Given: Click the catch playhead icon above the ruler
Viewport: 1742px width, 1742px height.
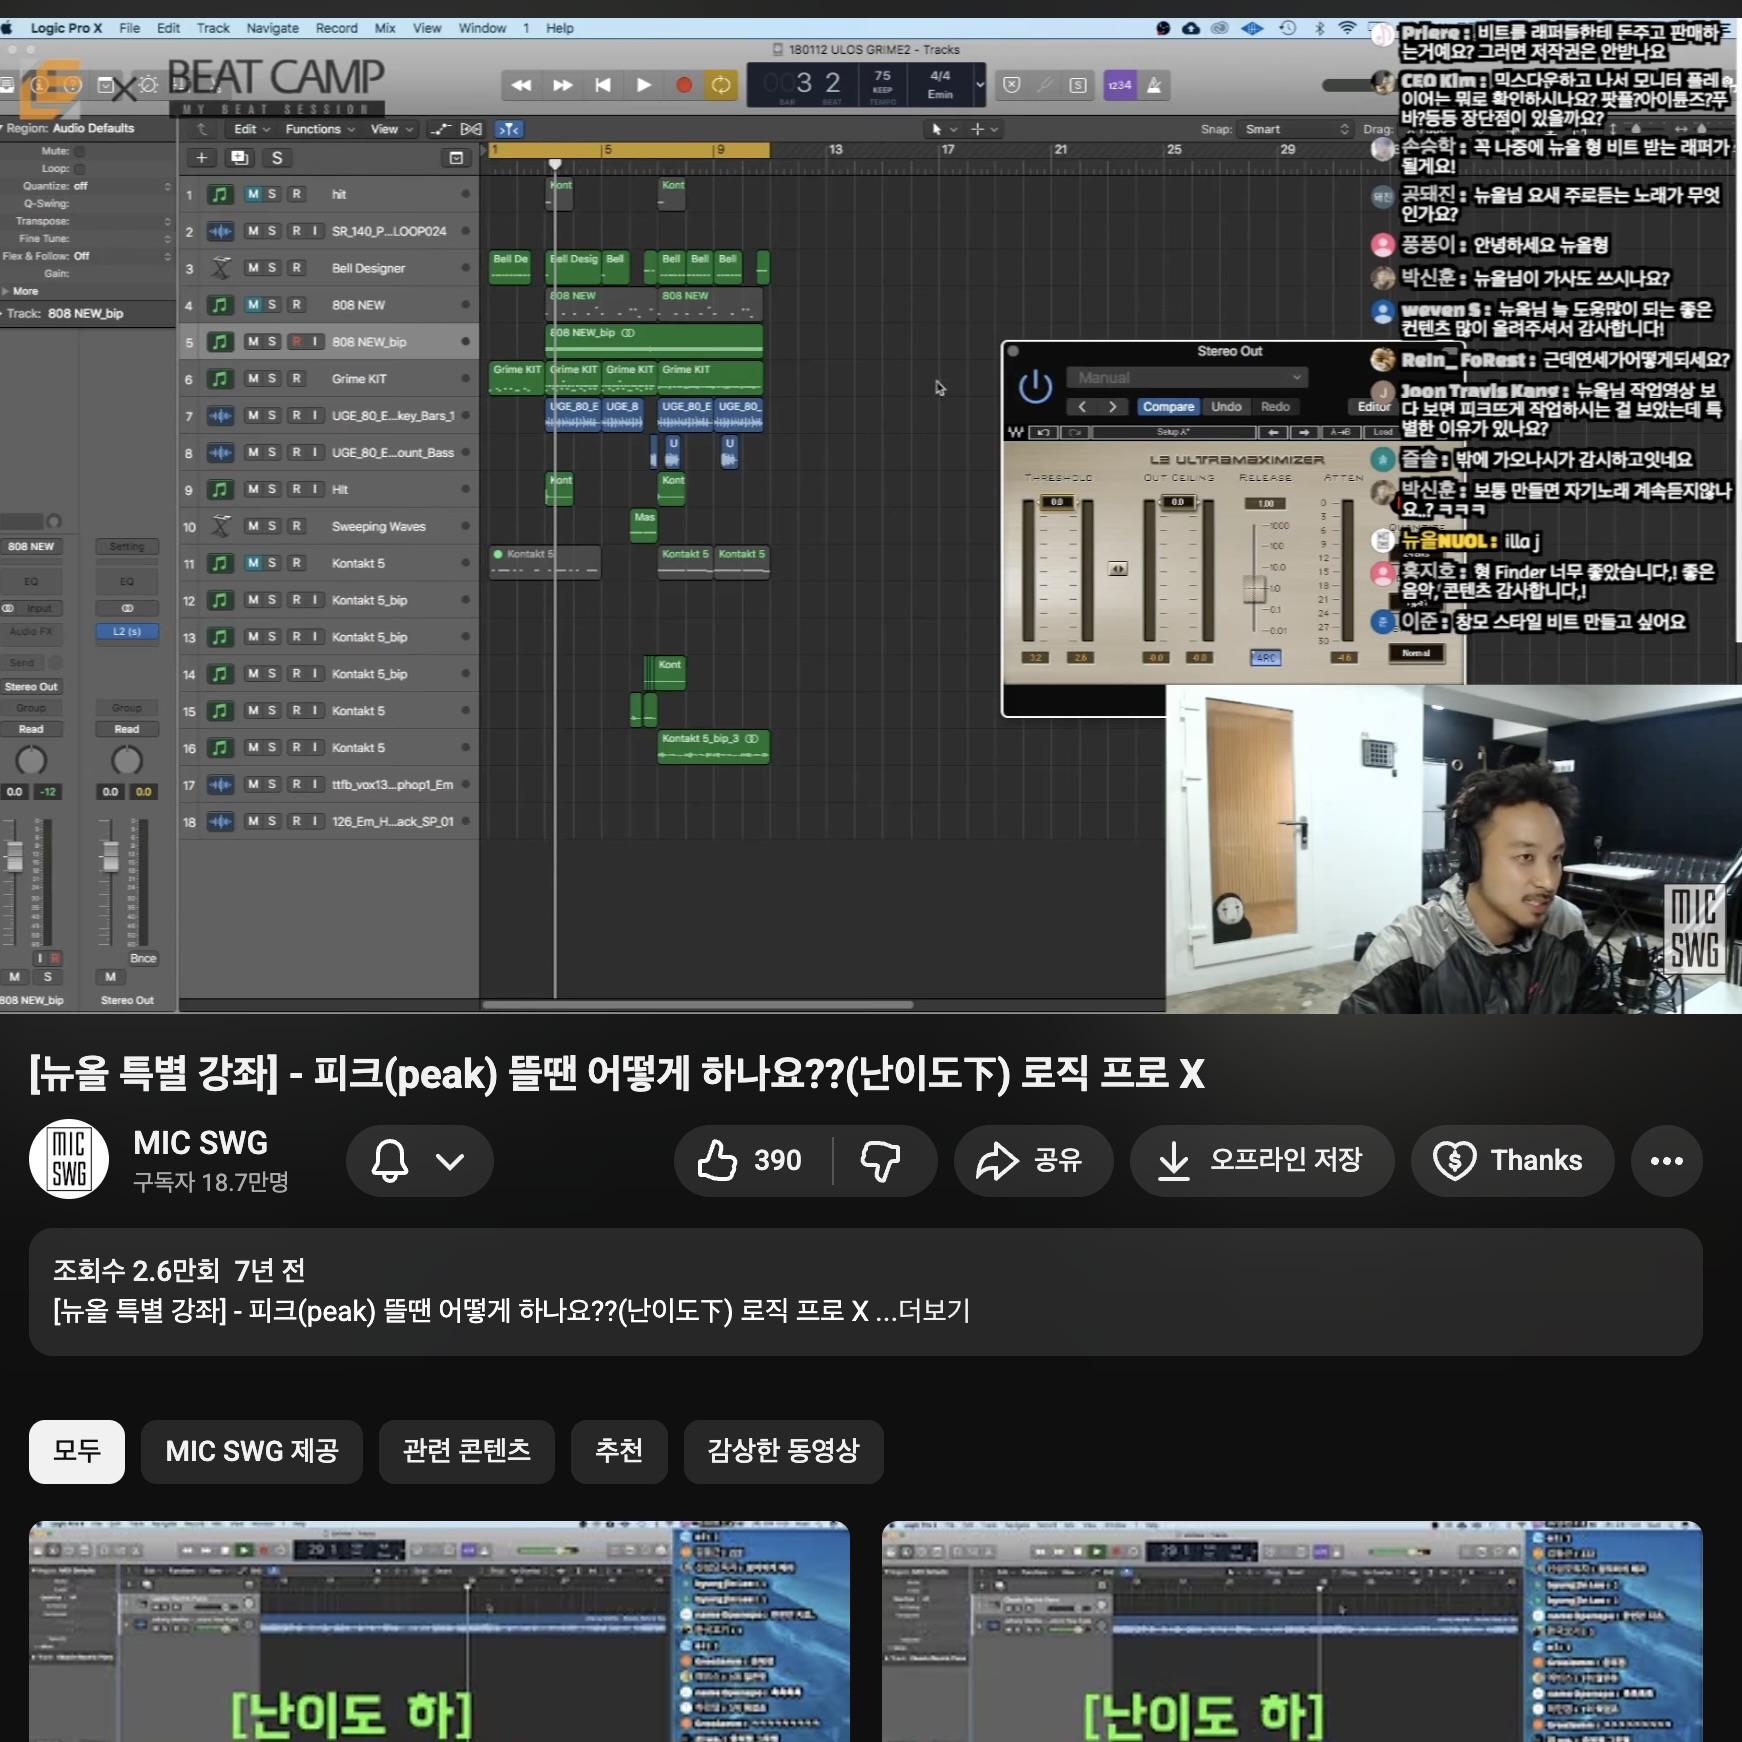Looking at the screenshot, I should point(509,129).
